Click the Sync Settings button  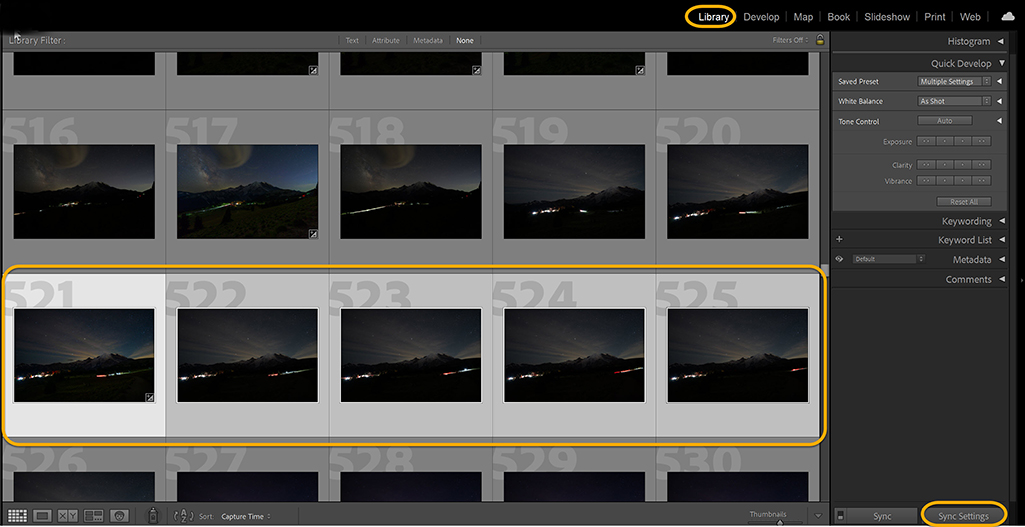pyautogui.click(x=963, y=516)
